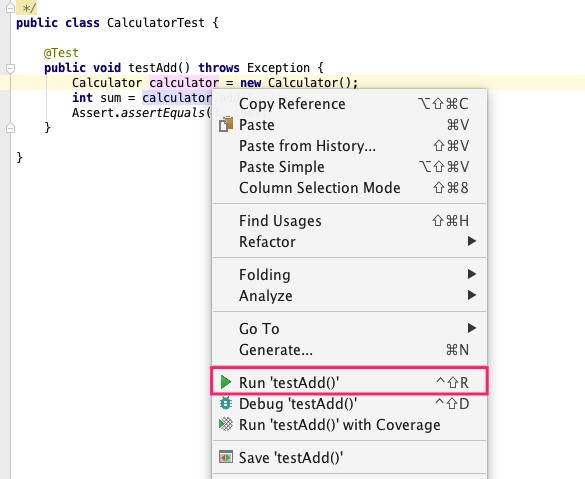Click the Debug 'testAdd()' bug icon

(x=225, y=403)
